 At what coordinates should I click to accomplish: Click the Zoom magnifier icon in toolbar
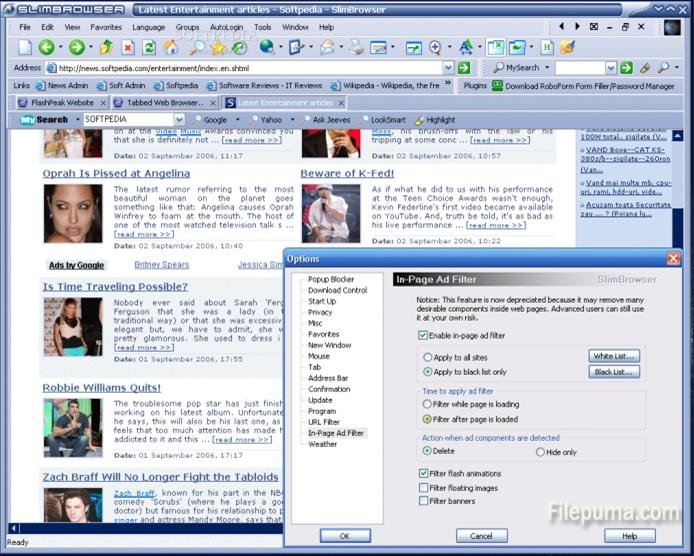(x=436, y=47)
